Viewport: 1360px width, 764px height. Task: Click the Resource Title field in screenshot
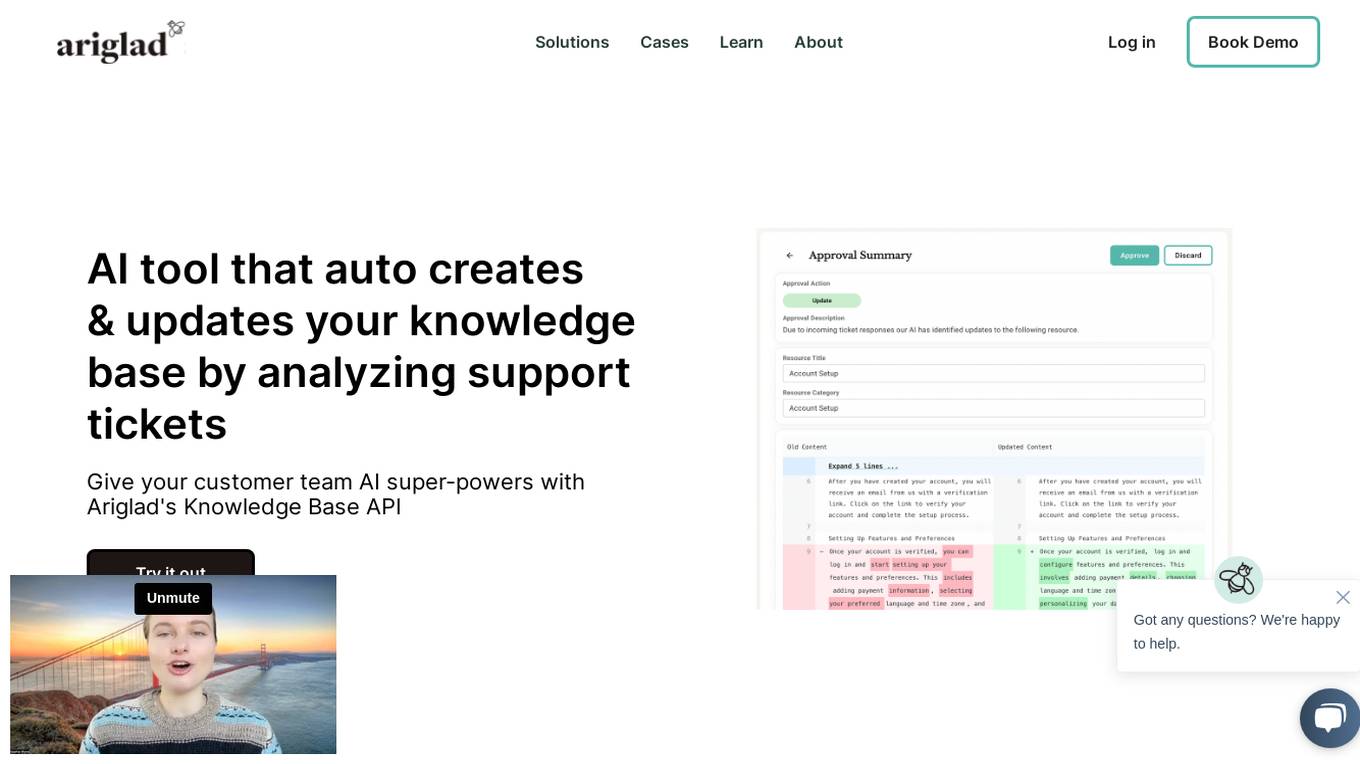click(x=993, y=373)
